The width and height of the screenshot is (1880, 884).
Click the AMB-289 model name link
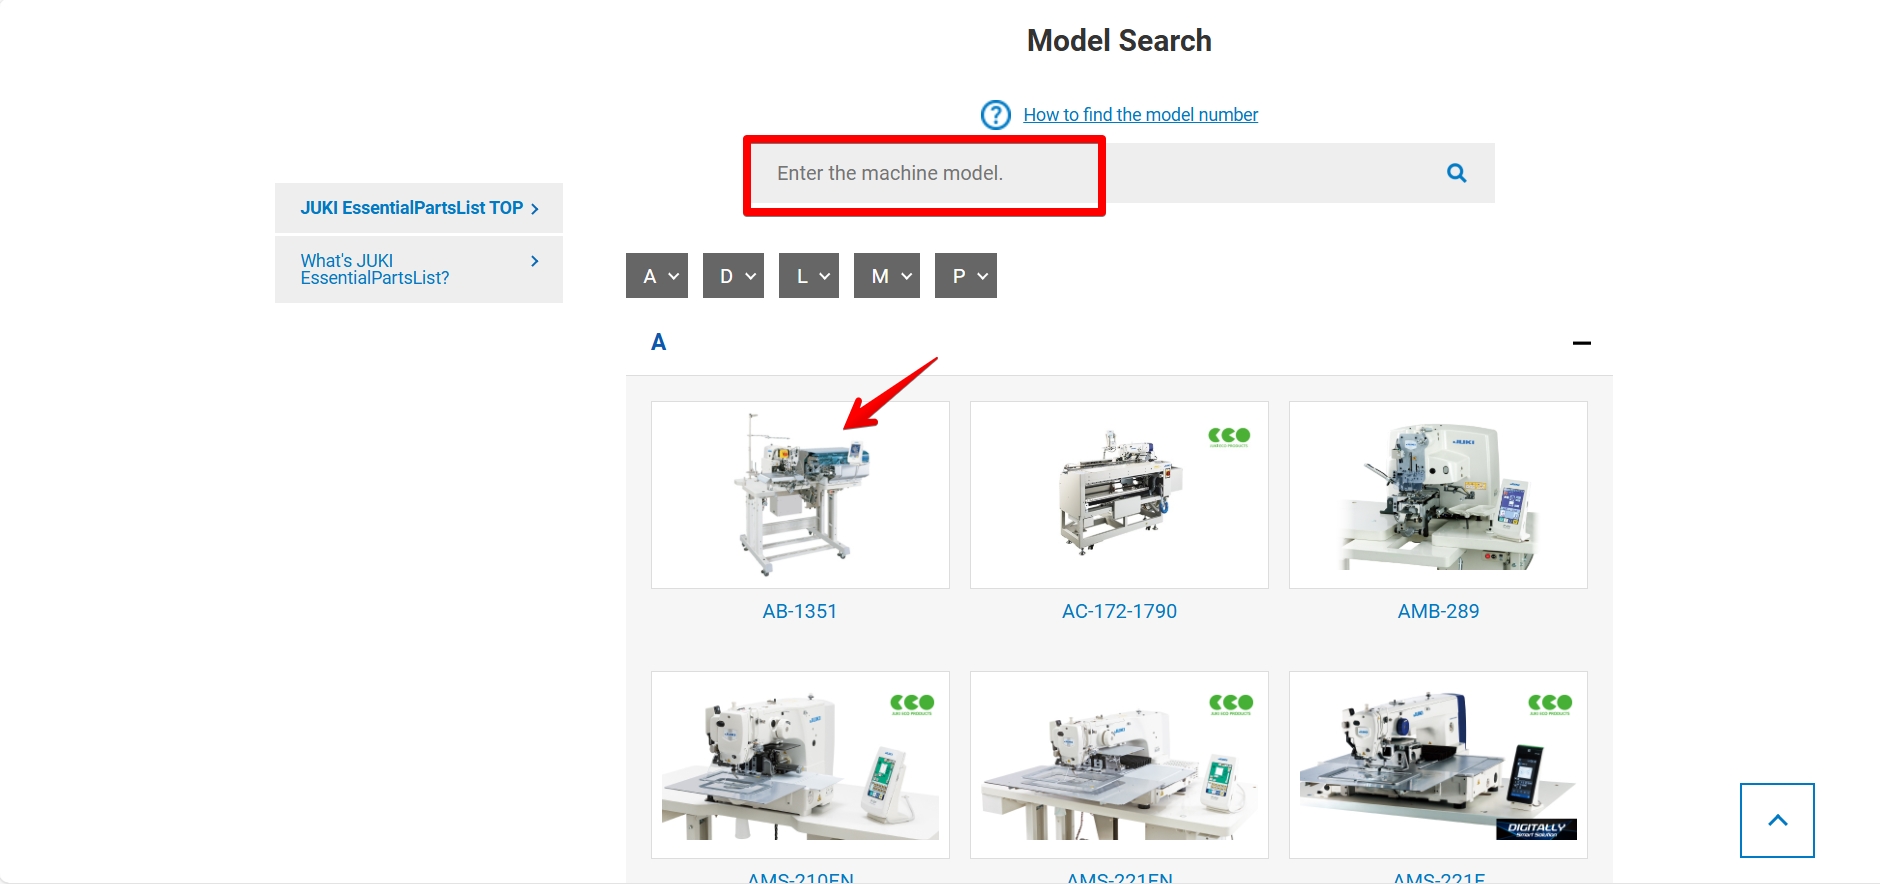click(1437, 611)
